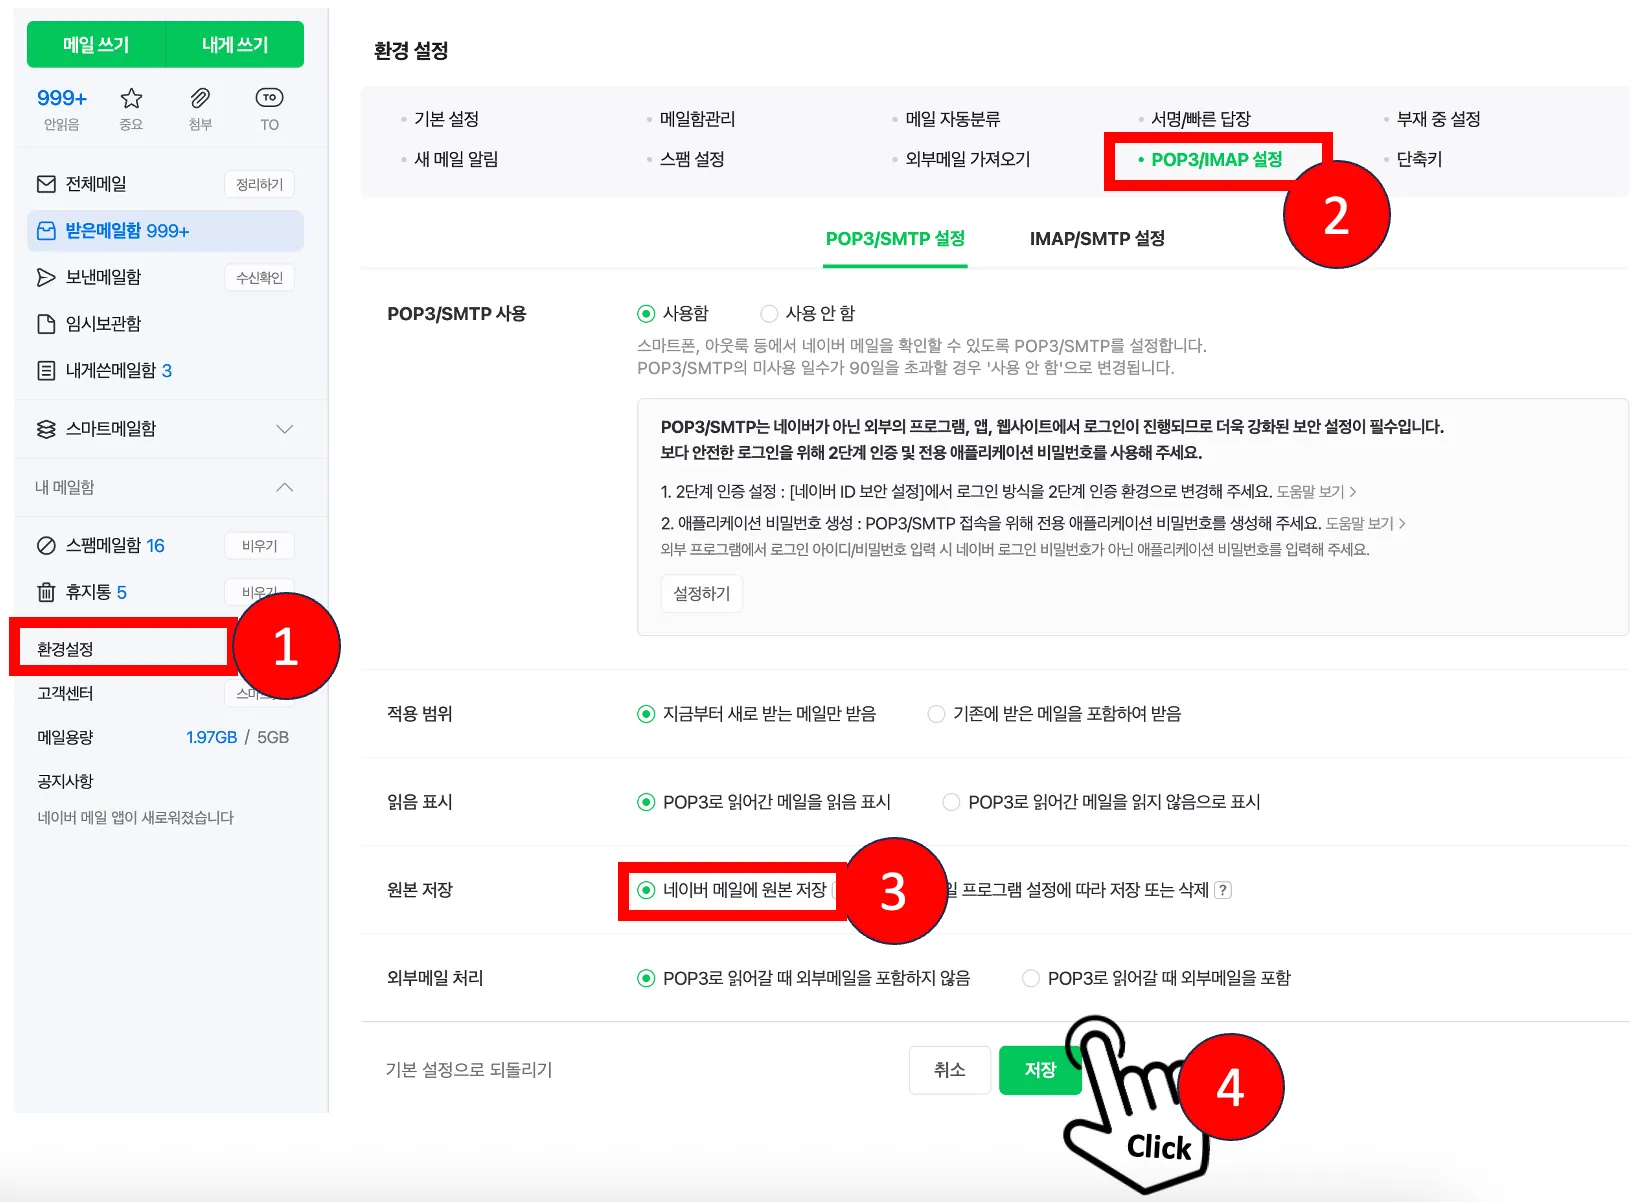
Task: Open 스팸메일함 blocked circle icon
Action: [x=46, y=546]
